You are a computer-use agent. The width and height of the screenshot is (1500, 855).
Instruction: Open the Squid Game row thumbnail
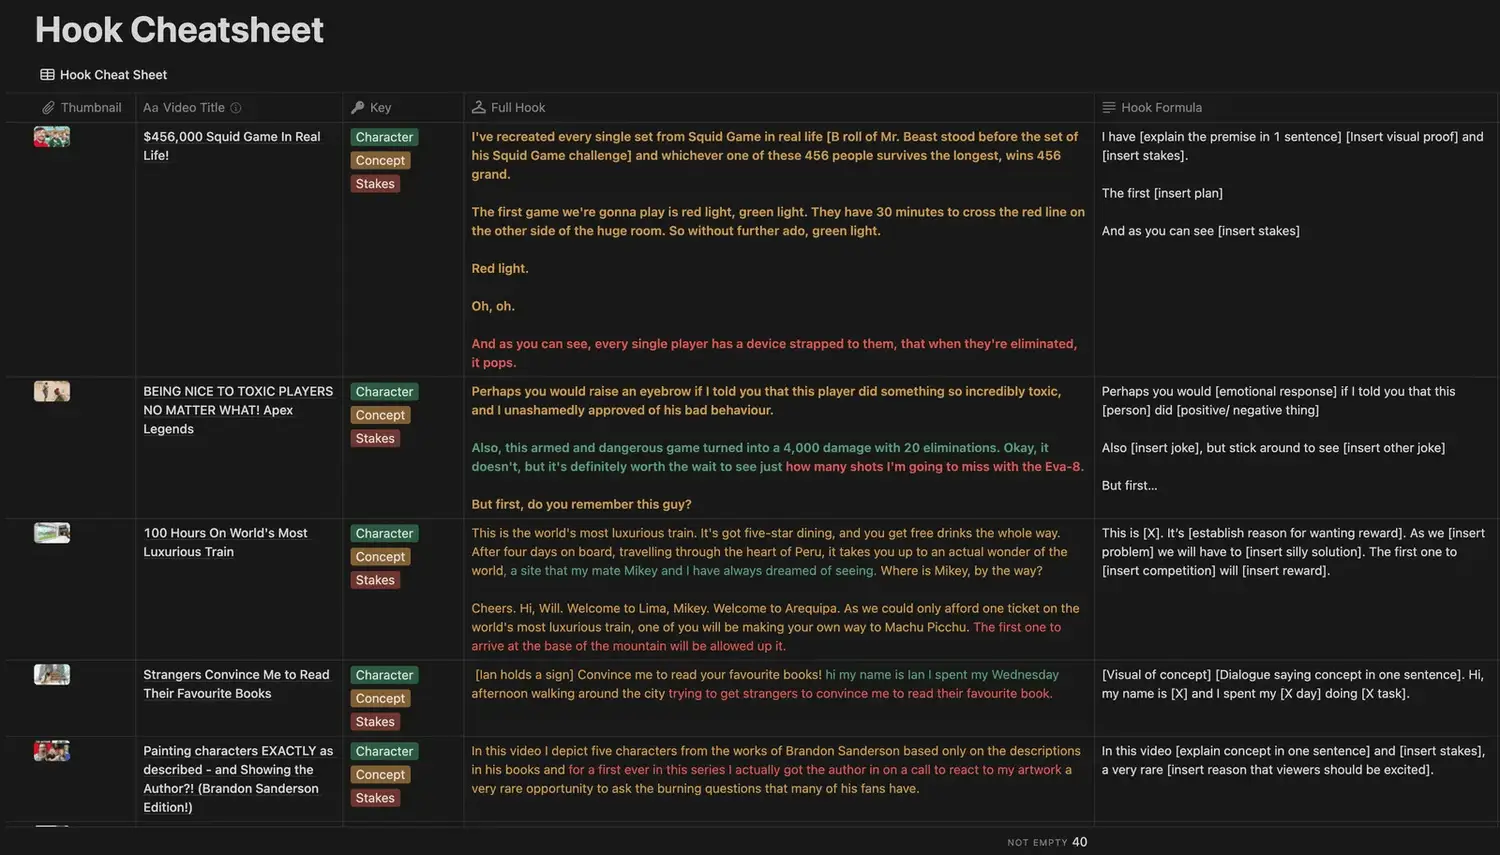(x=52, y=137)
